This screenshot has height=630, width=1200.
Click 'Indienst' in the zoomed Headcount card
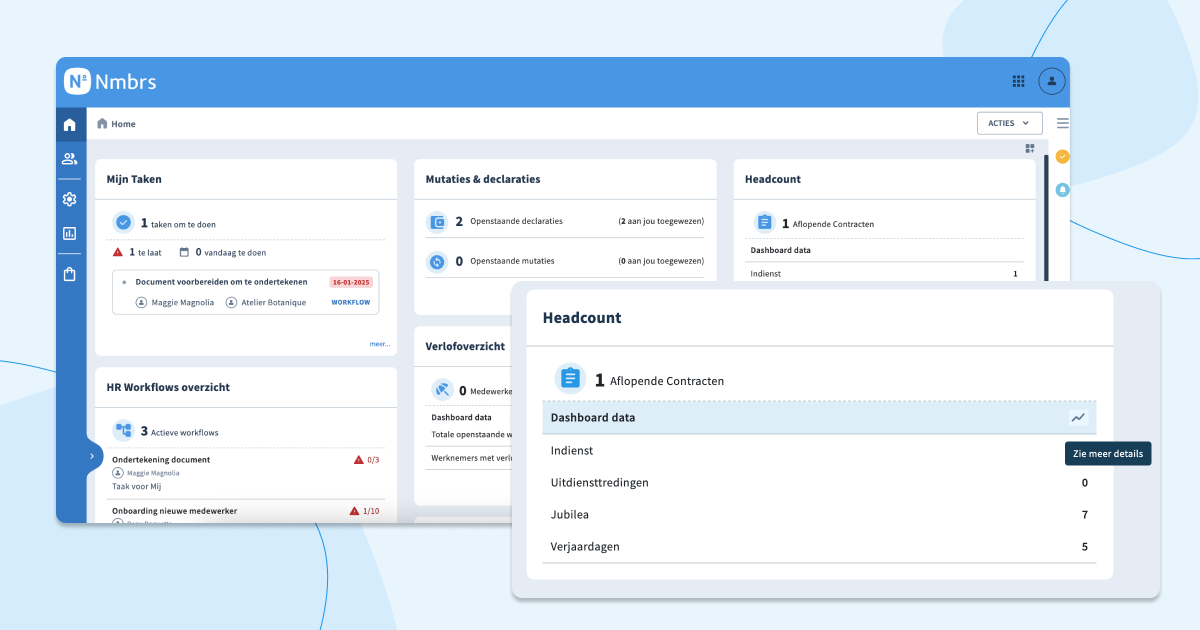coord(574,451)
